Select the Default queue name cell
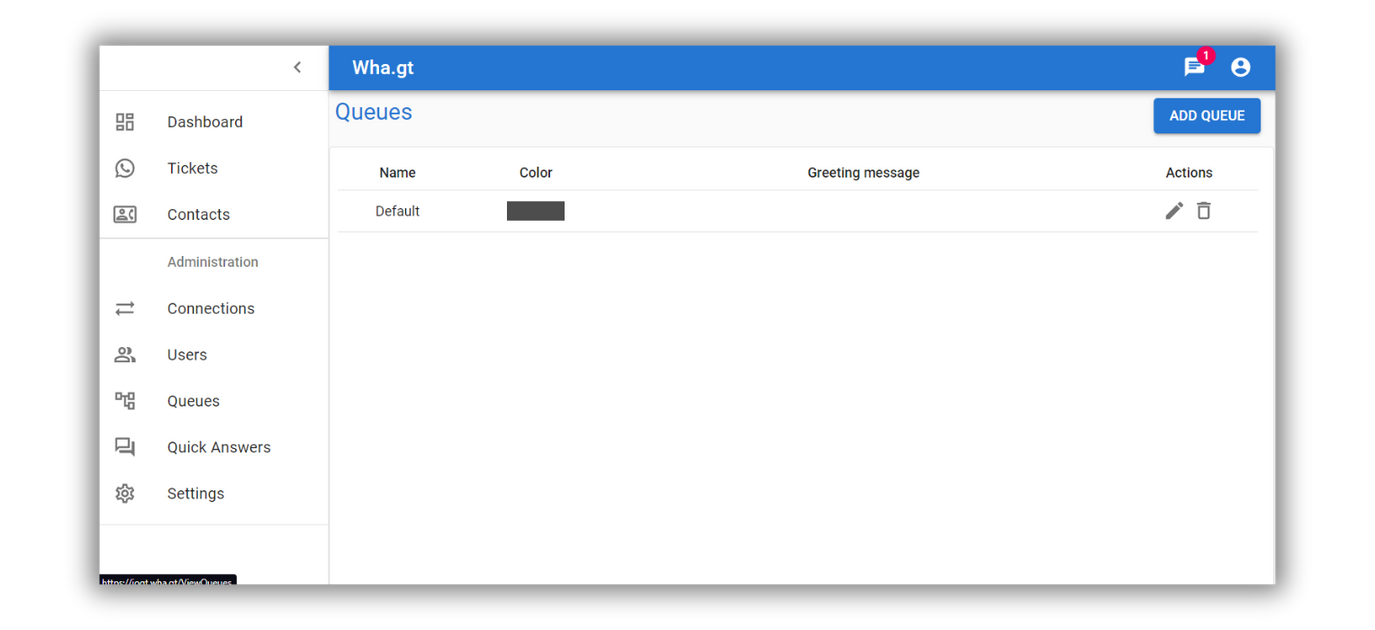This screenshot has width=1375, height=630. point(397,211)
